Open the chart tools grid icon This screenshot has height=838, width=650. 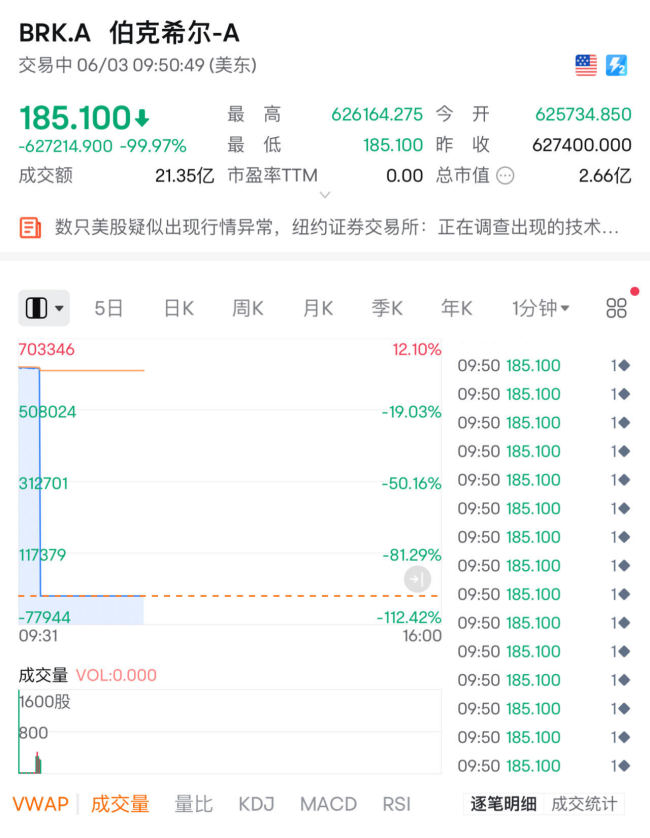[x=616, y=308]
